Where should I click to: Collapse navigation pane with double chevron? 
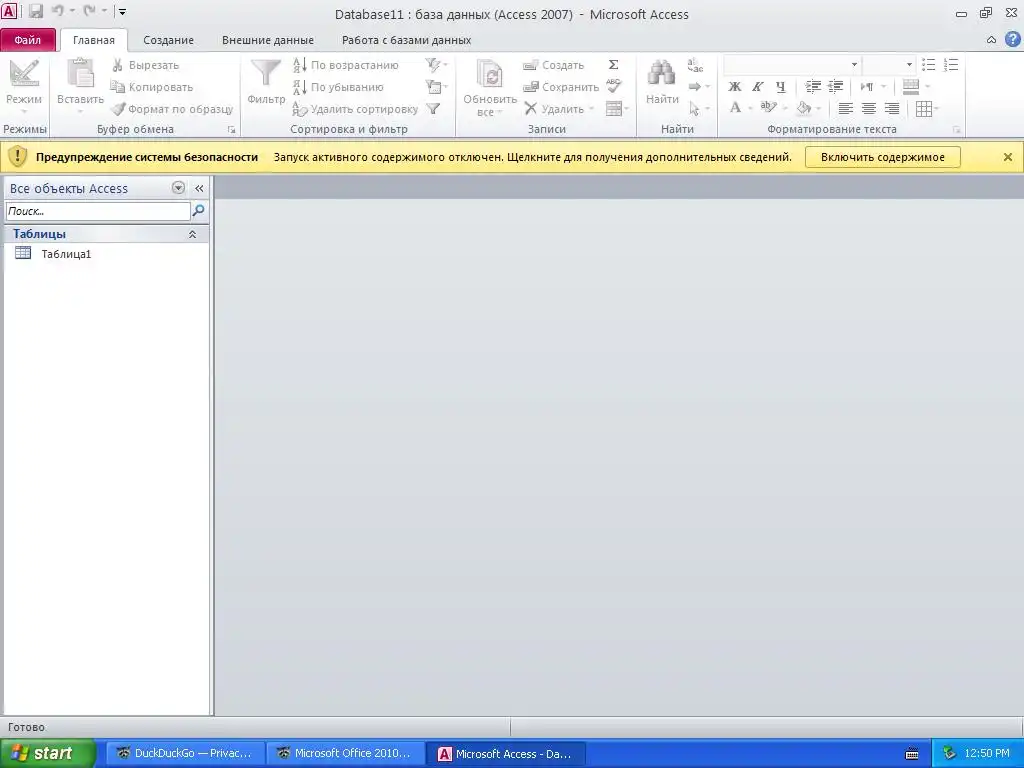[199, 188]
